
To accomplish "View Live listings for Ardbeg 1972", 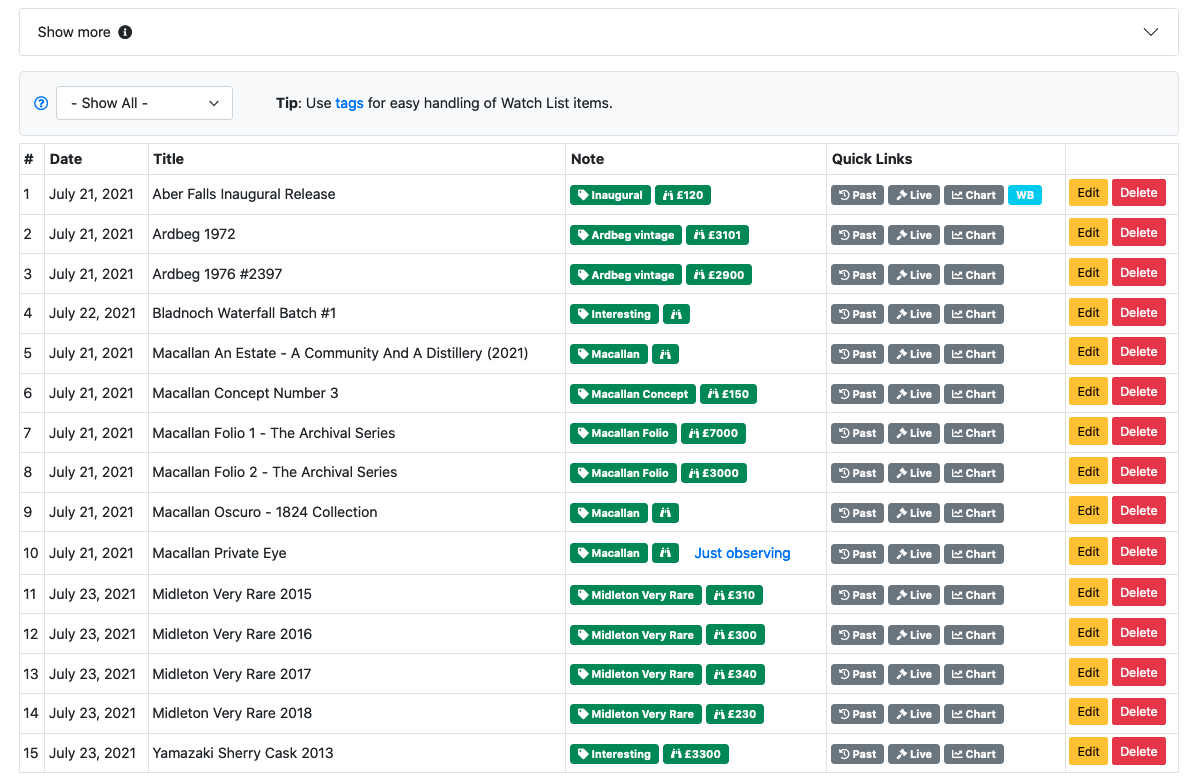I will [x=913, y=234].
